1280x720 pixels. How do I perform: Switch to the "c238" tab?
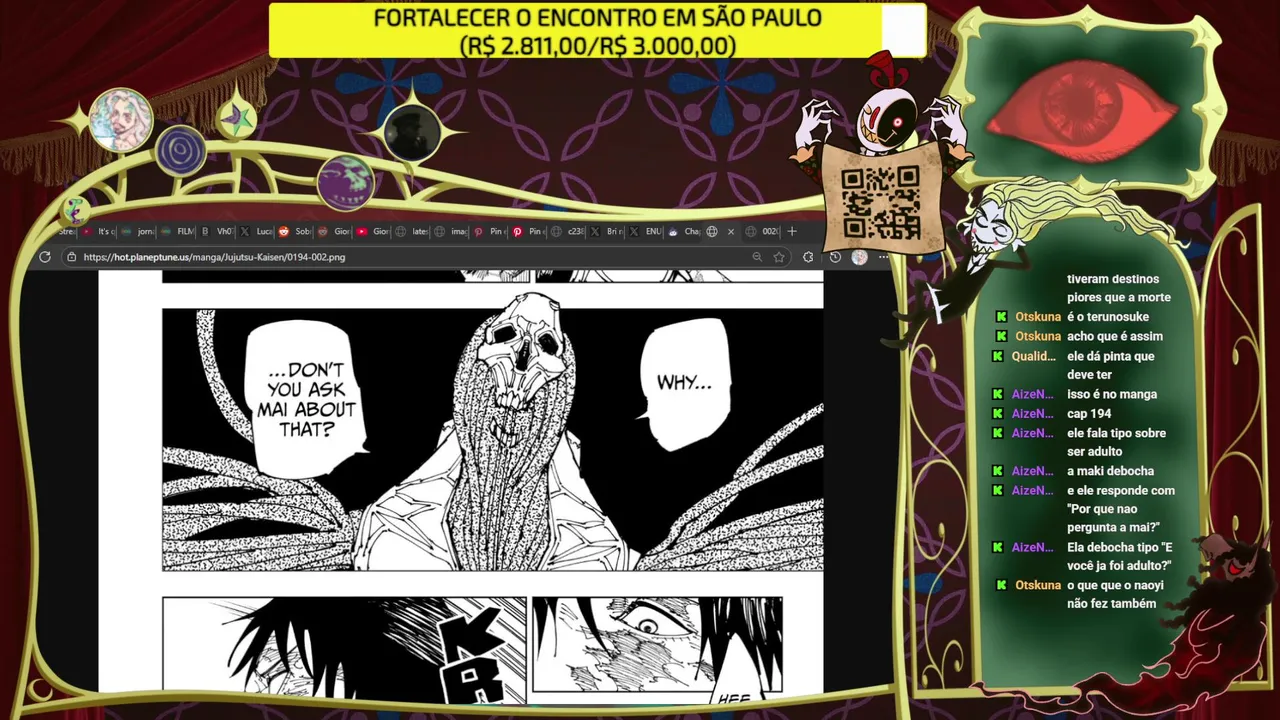coord(567,231)
